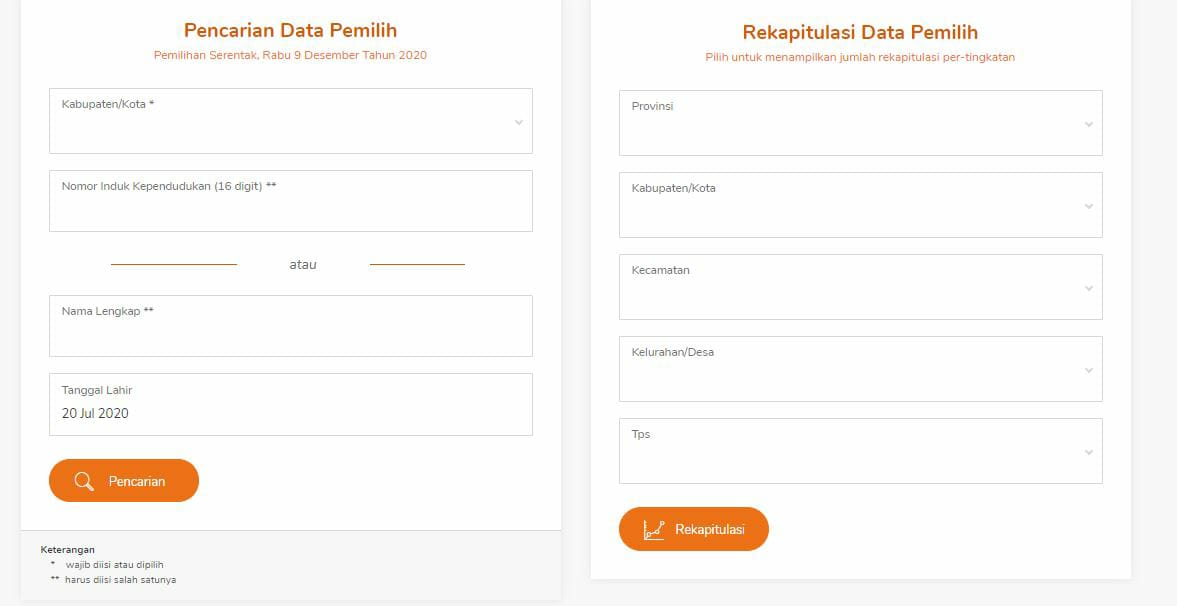The width and height of the screenshot is (1177, 606).
Task: Click the chevron arrow in the left Kabupaten/Kota field
Action: click(519, 122)
